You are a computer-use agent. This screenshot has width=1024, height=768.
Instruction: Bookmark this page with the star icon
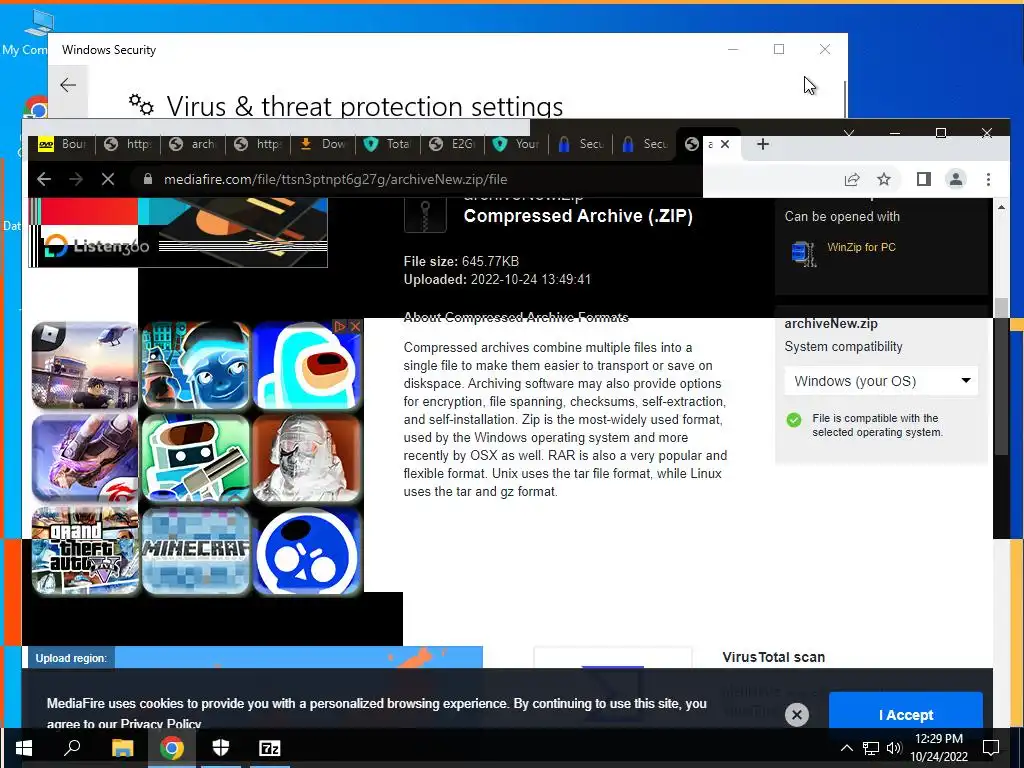click(x=884, y=180)
